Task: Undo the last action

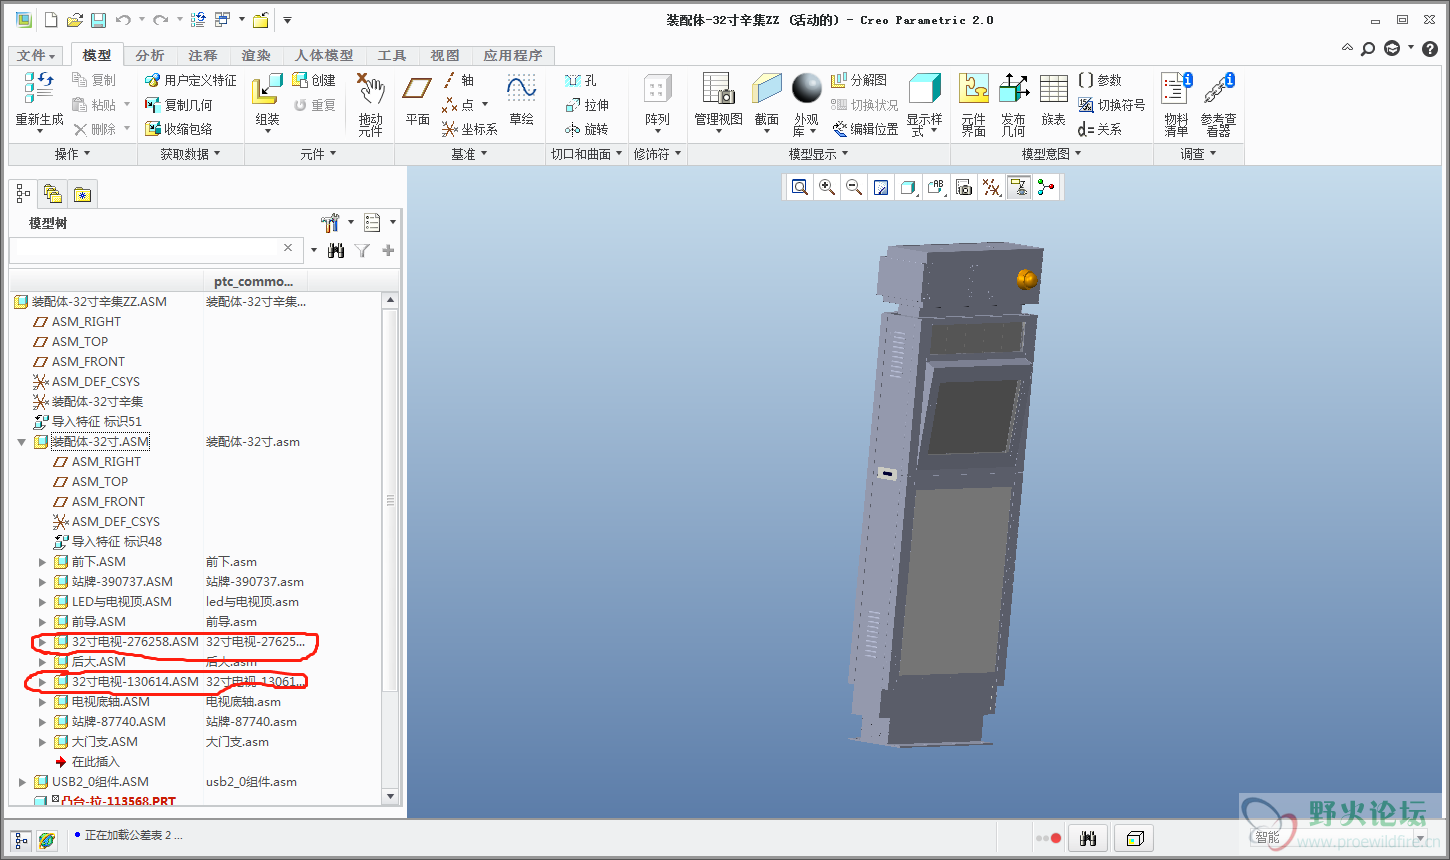Action: [x=123, y=20]
